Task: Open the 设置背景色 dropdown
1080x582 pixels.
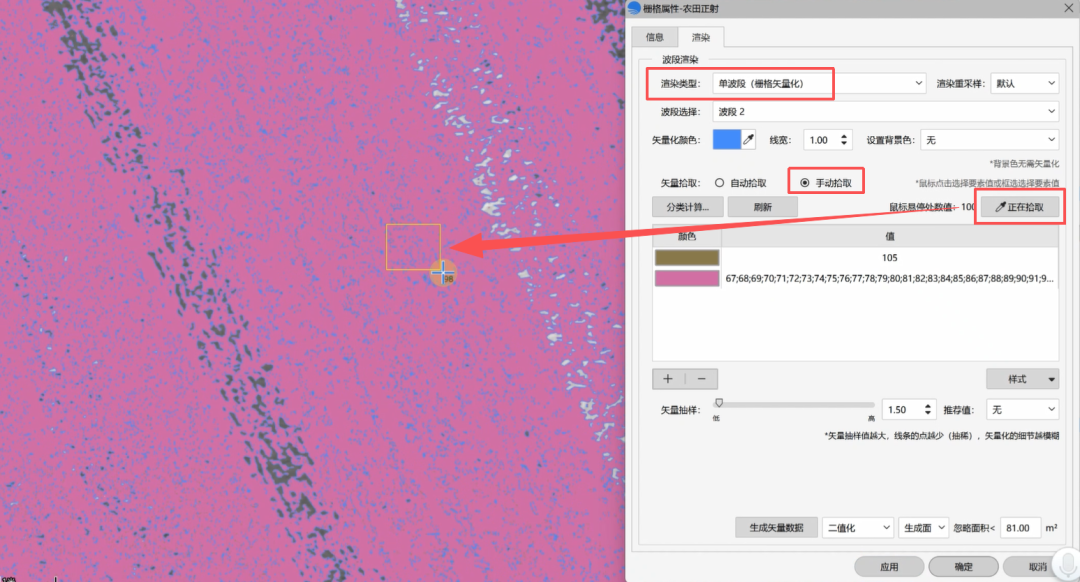Action: 989,140
